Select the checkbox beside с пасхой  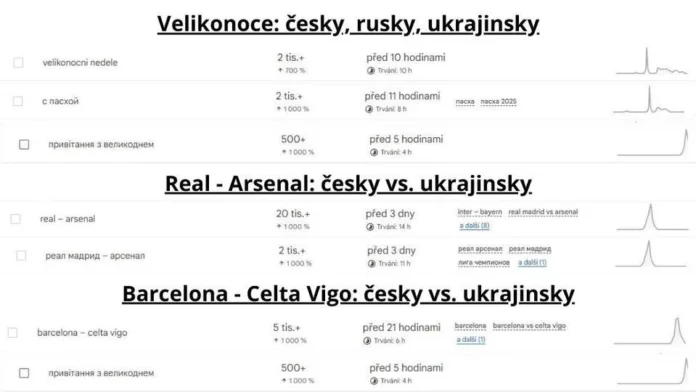coord(18,101)
